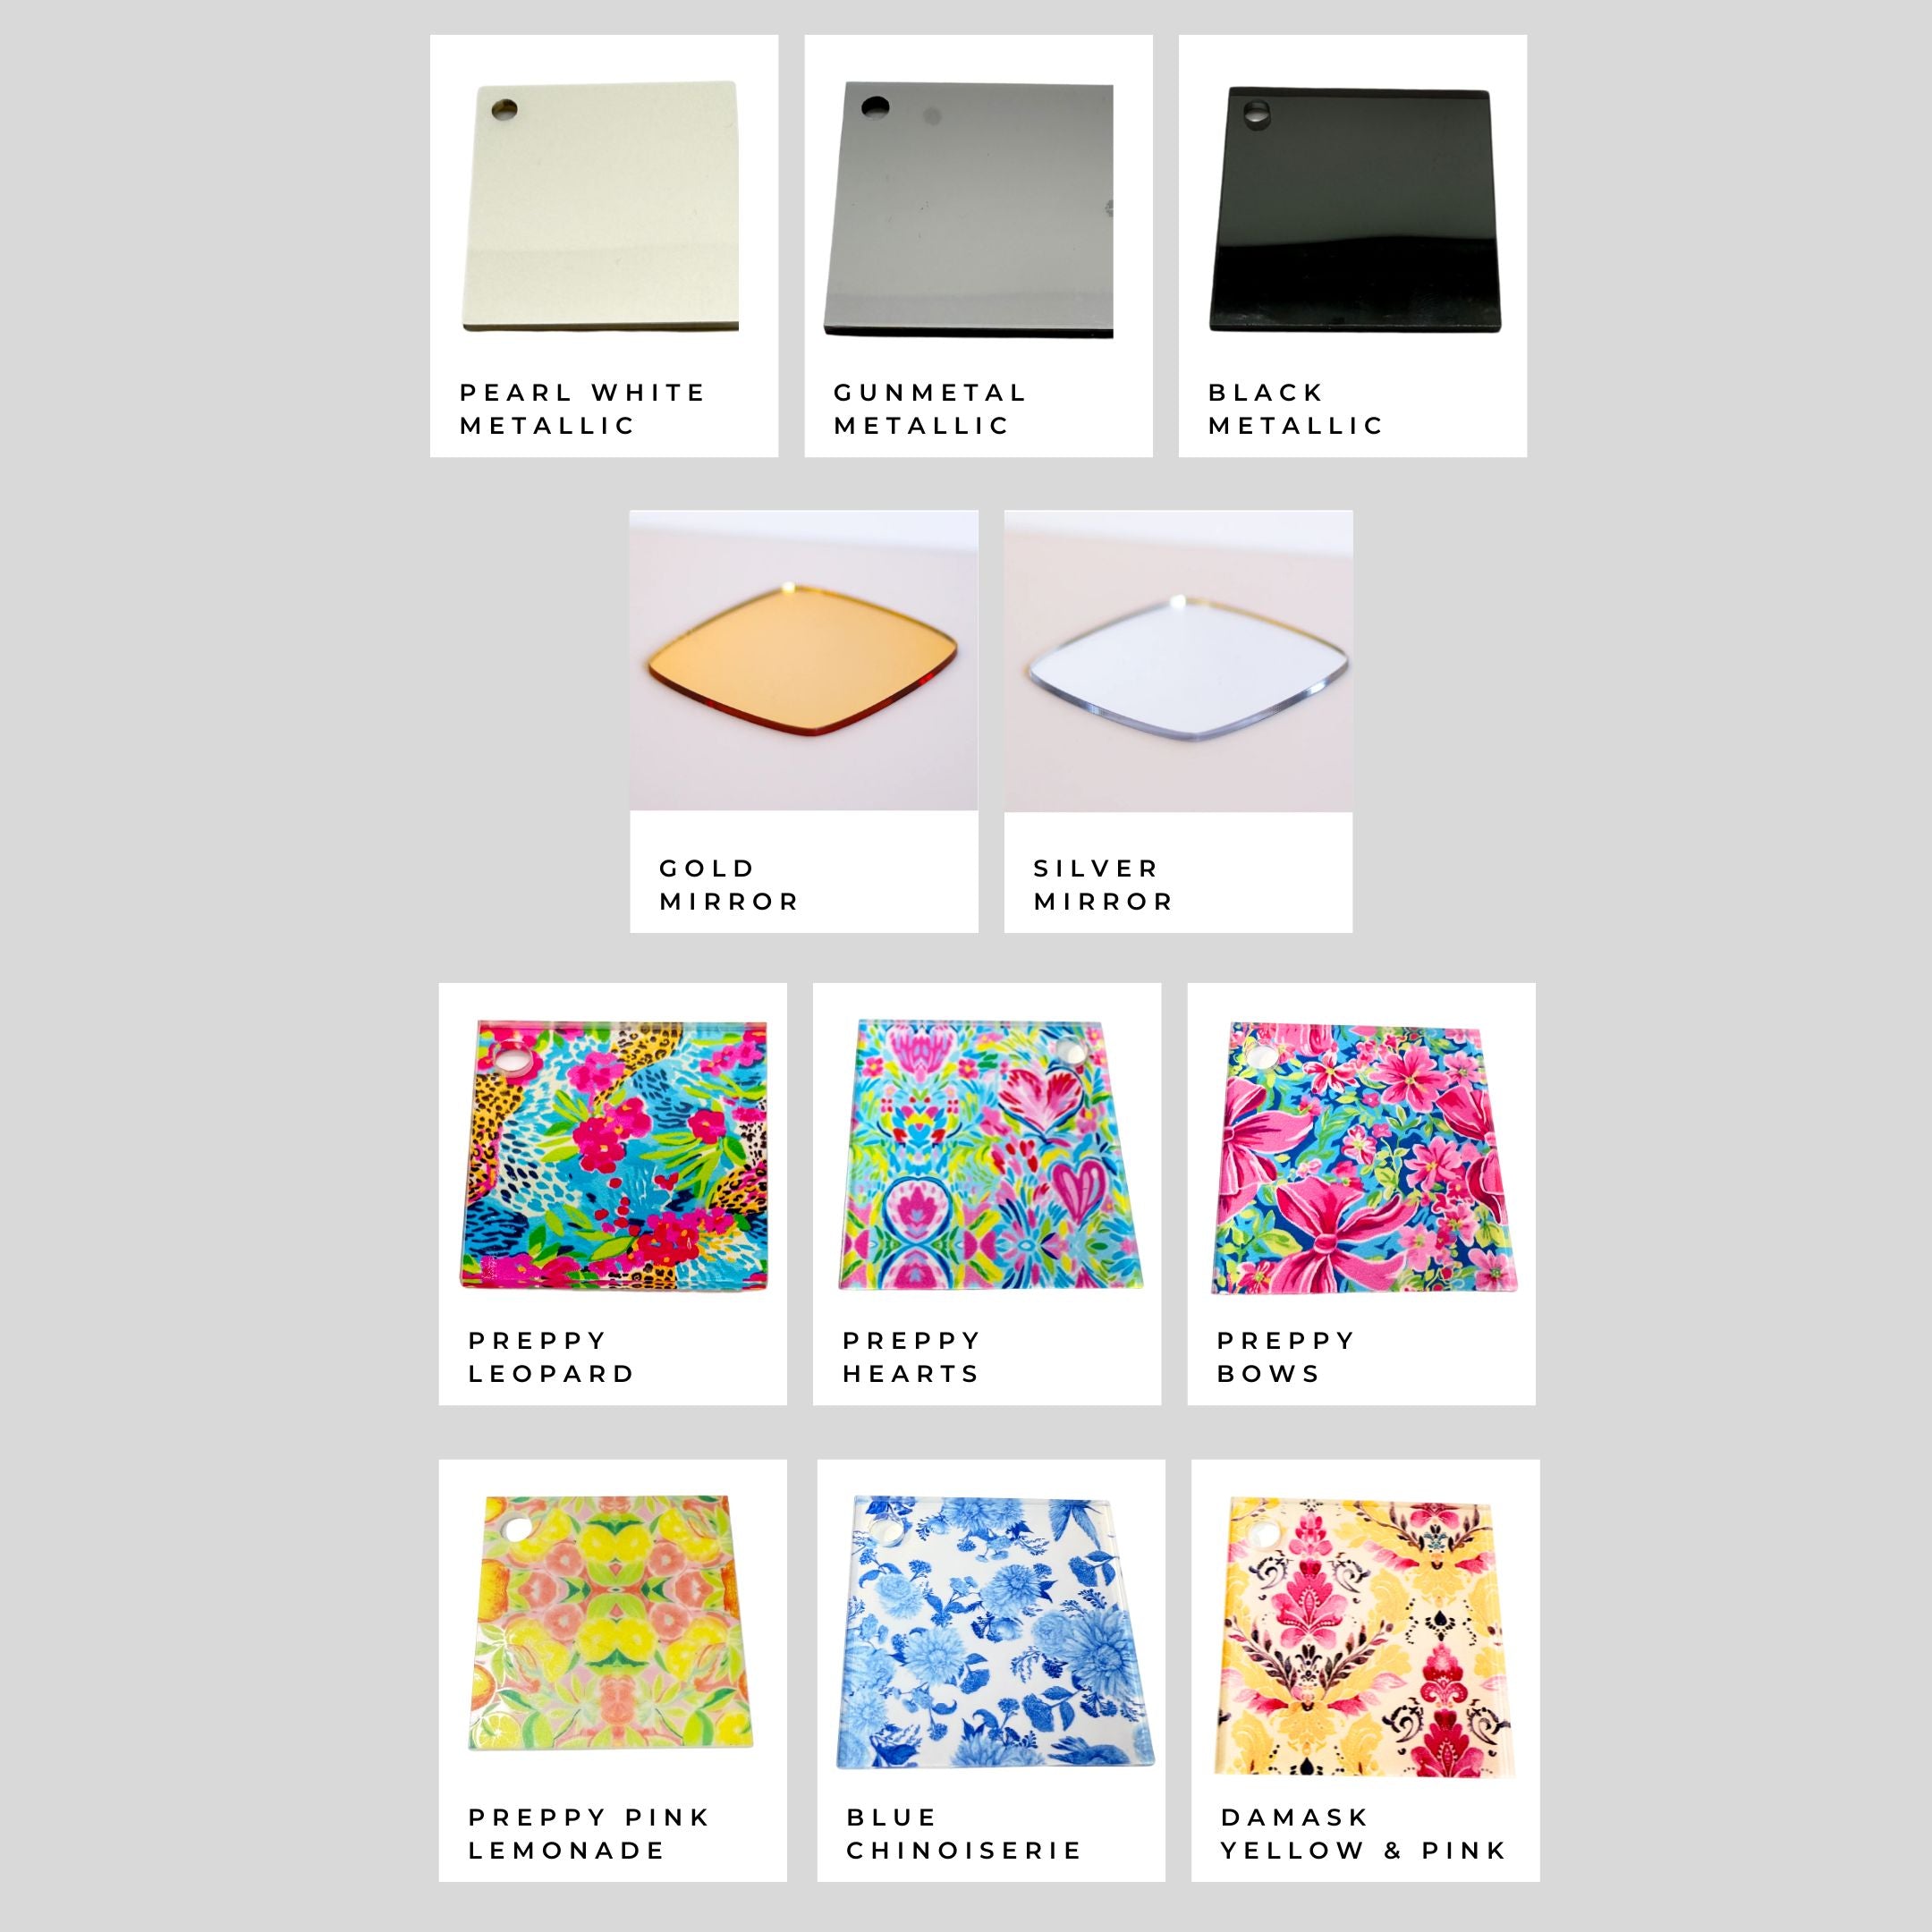The height and width of the screenshot is (1932, 1932).
Task: Click the 'Gunmetal Metallic' label text
Action: click(x=930, y=409)
